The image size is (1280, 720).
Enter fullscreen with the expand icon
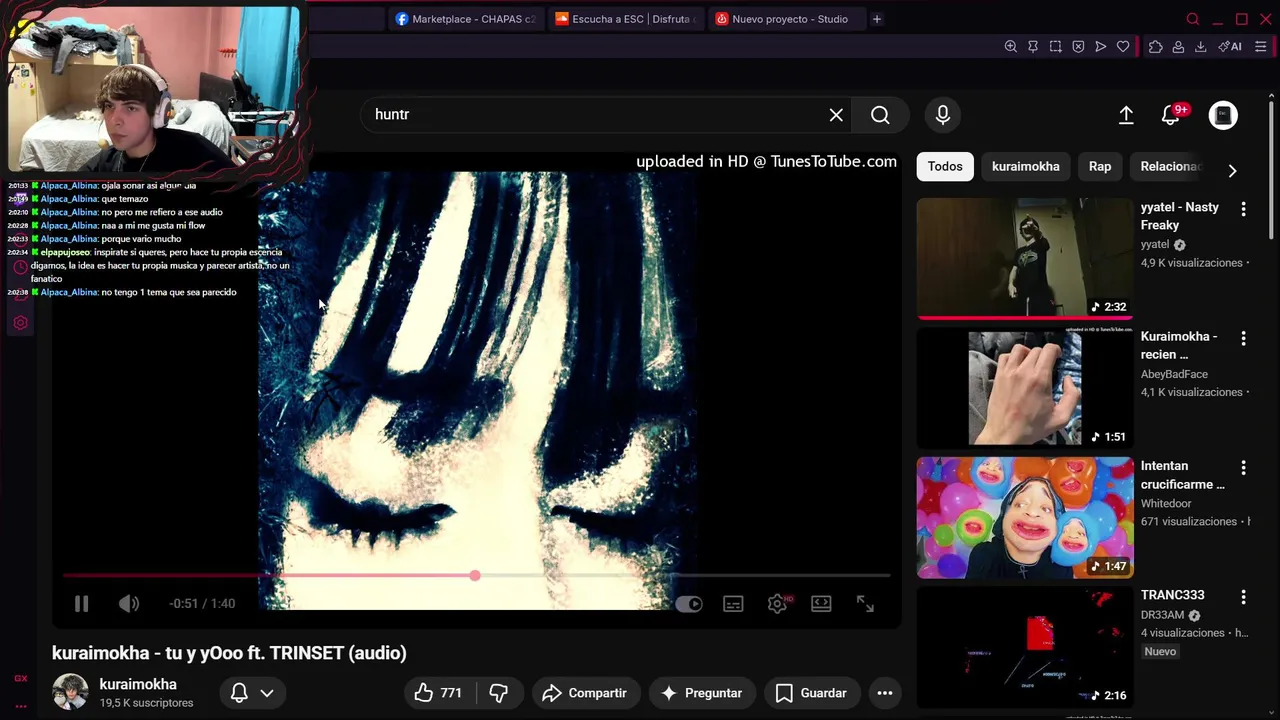(x=865, y=604)
